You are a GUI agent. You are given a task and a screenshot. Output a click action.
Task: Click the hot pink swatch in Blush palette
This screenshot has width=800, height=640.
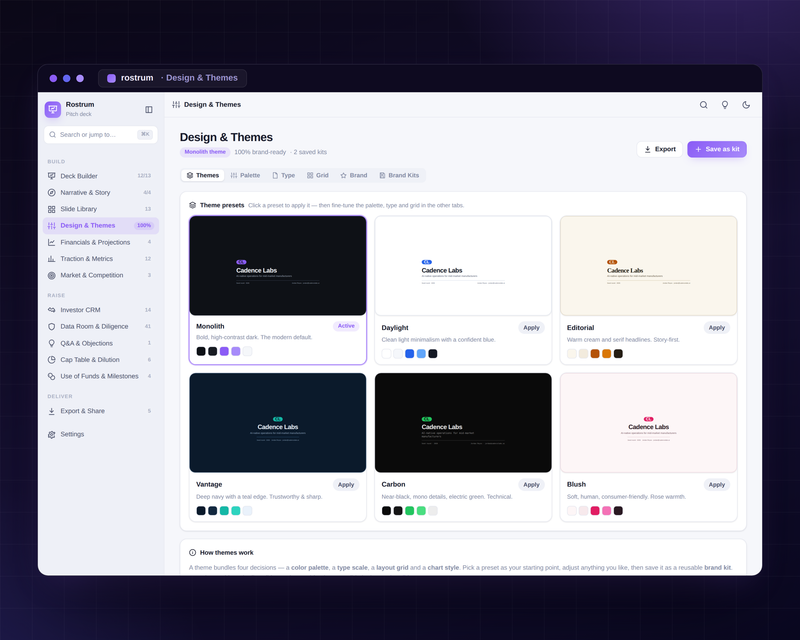click(x=595, y=511)
